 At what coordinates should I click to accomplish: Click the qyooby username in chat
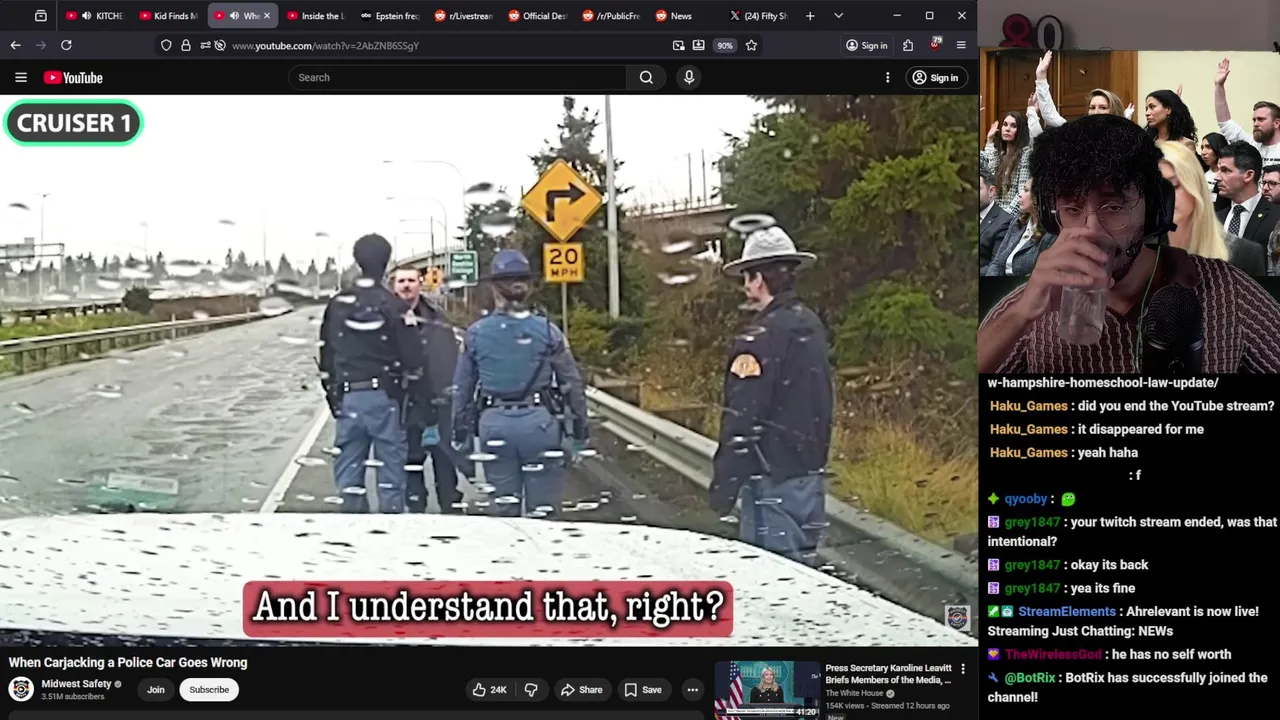coord(1025,499)
